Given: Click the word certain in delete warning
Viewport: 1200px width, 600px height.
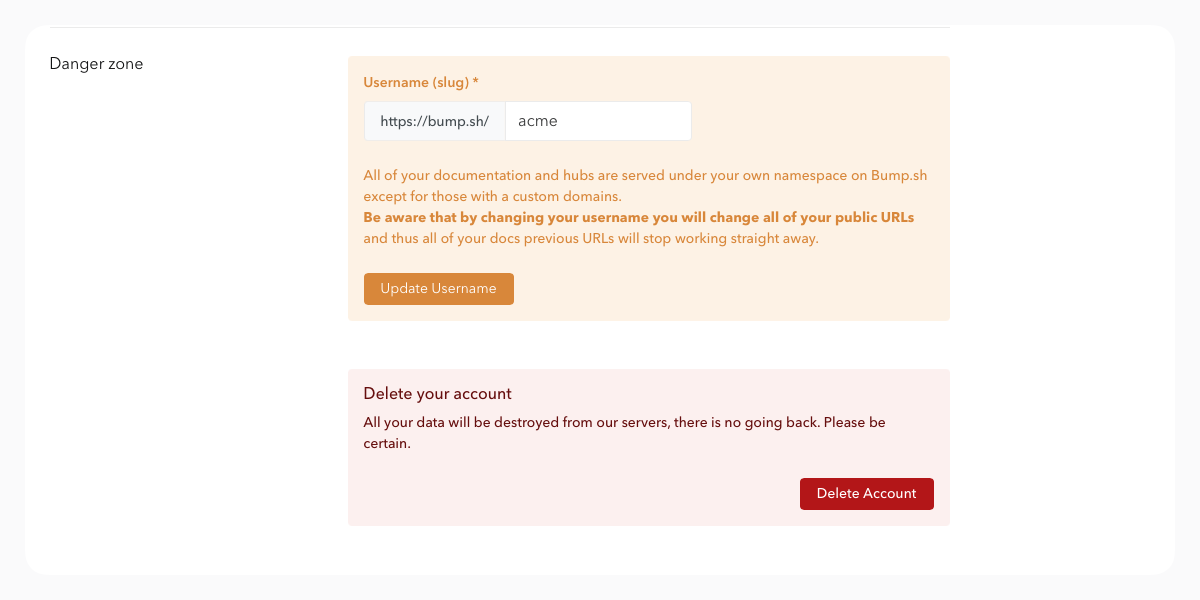Looking at the screenshot, I should point(387,443).
